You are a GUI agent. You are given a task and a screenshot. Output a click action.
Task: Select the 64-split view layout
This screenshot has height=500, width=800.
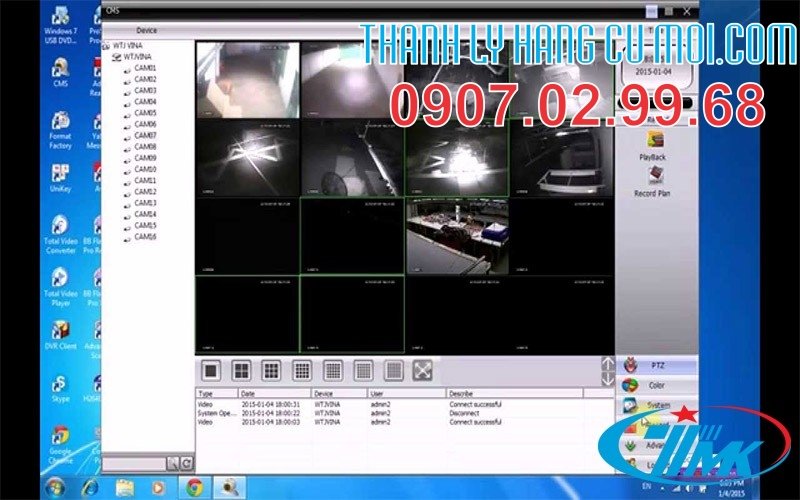pos(393,370)
